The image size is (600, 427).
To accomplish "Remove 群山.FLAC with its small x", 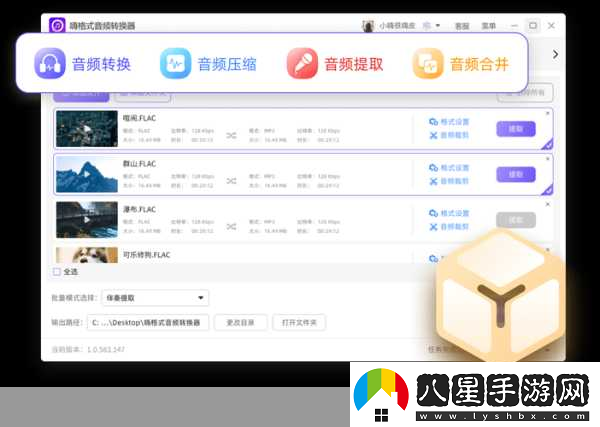I will click(548, 159).
